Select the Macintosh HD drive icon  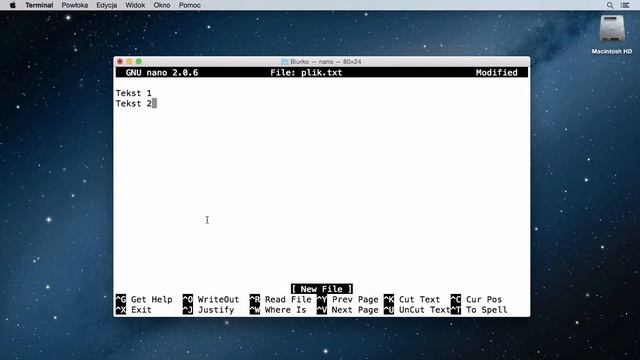(x=611, y=29)
